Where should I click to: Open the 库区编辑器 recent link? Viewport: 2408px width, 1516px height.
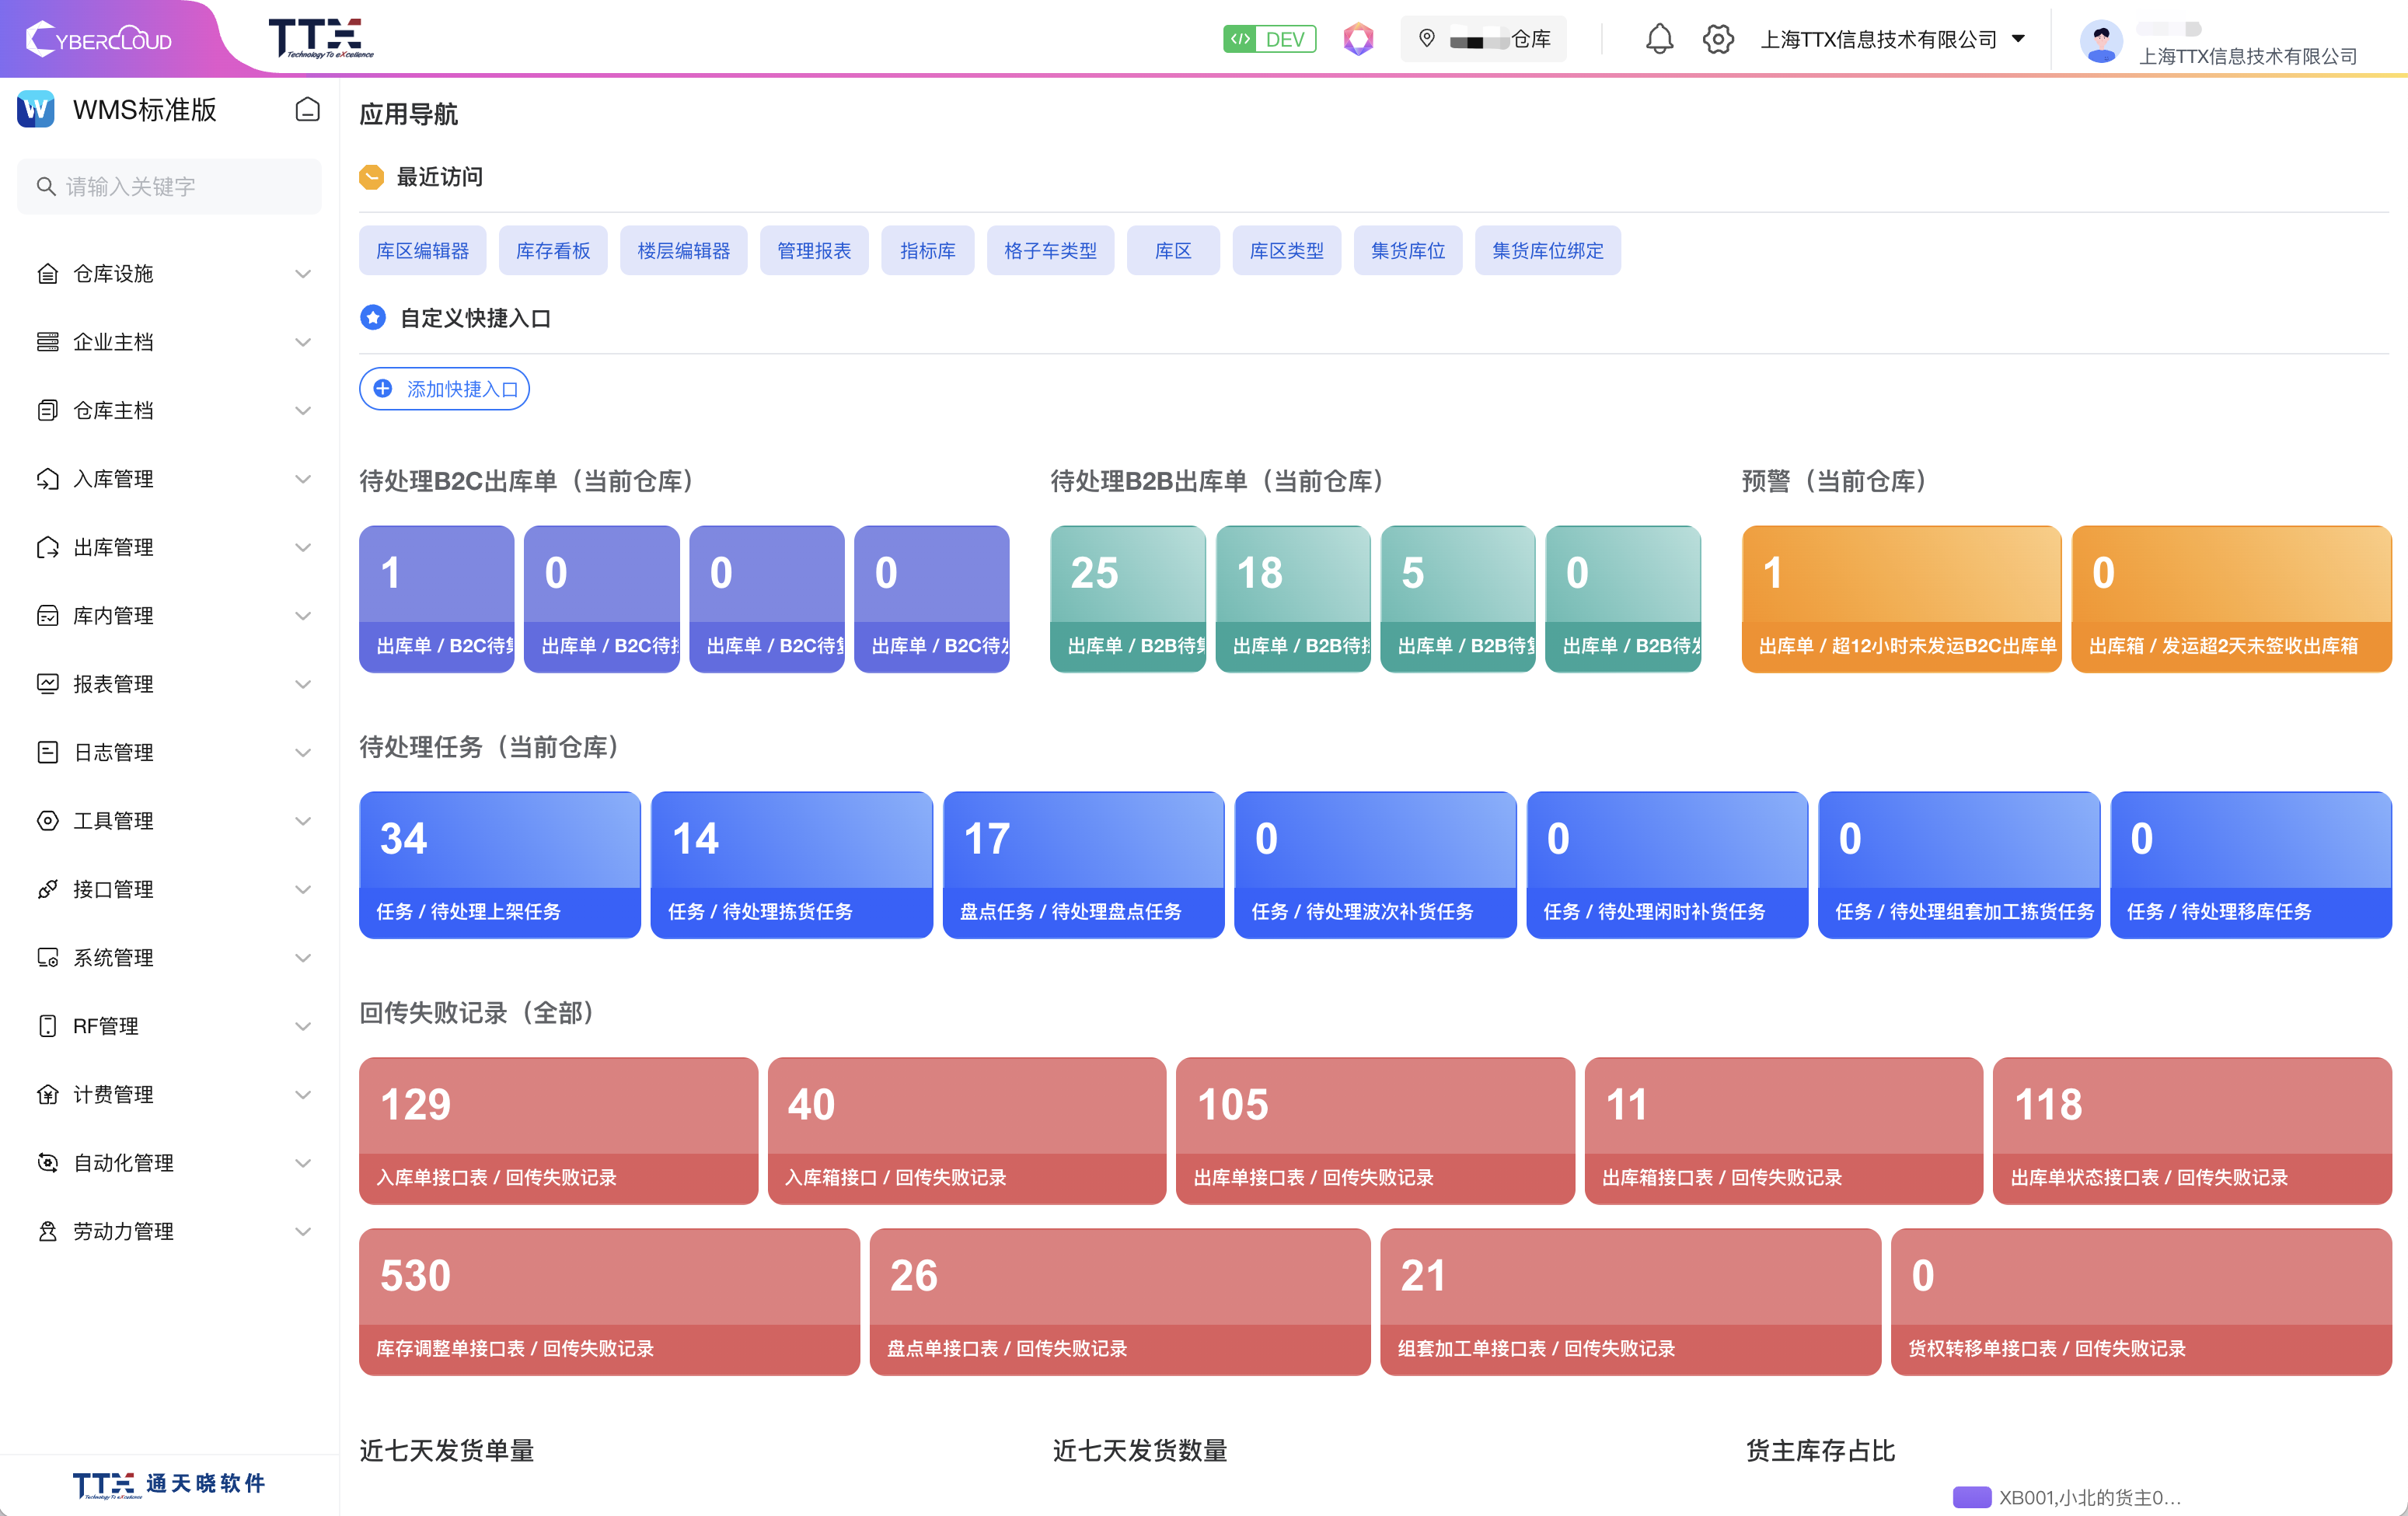tap(422, 250)
